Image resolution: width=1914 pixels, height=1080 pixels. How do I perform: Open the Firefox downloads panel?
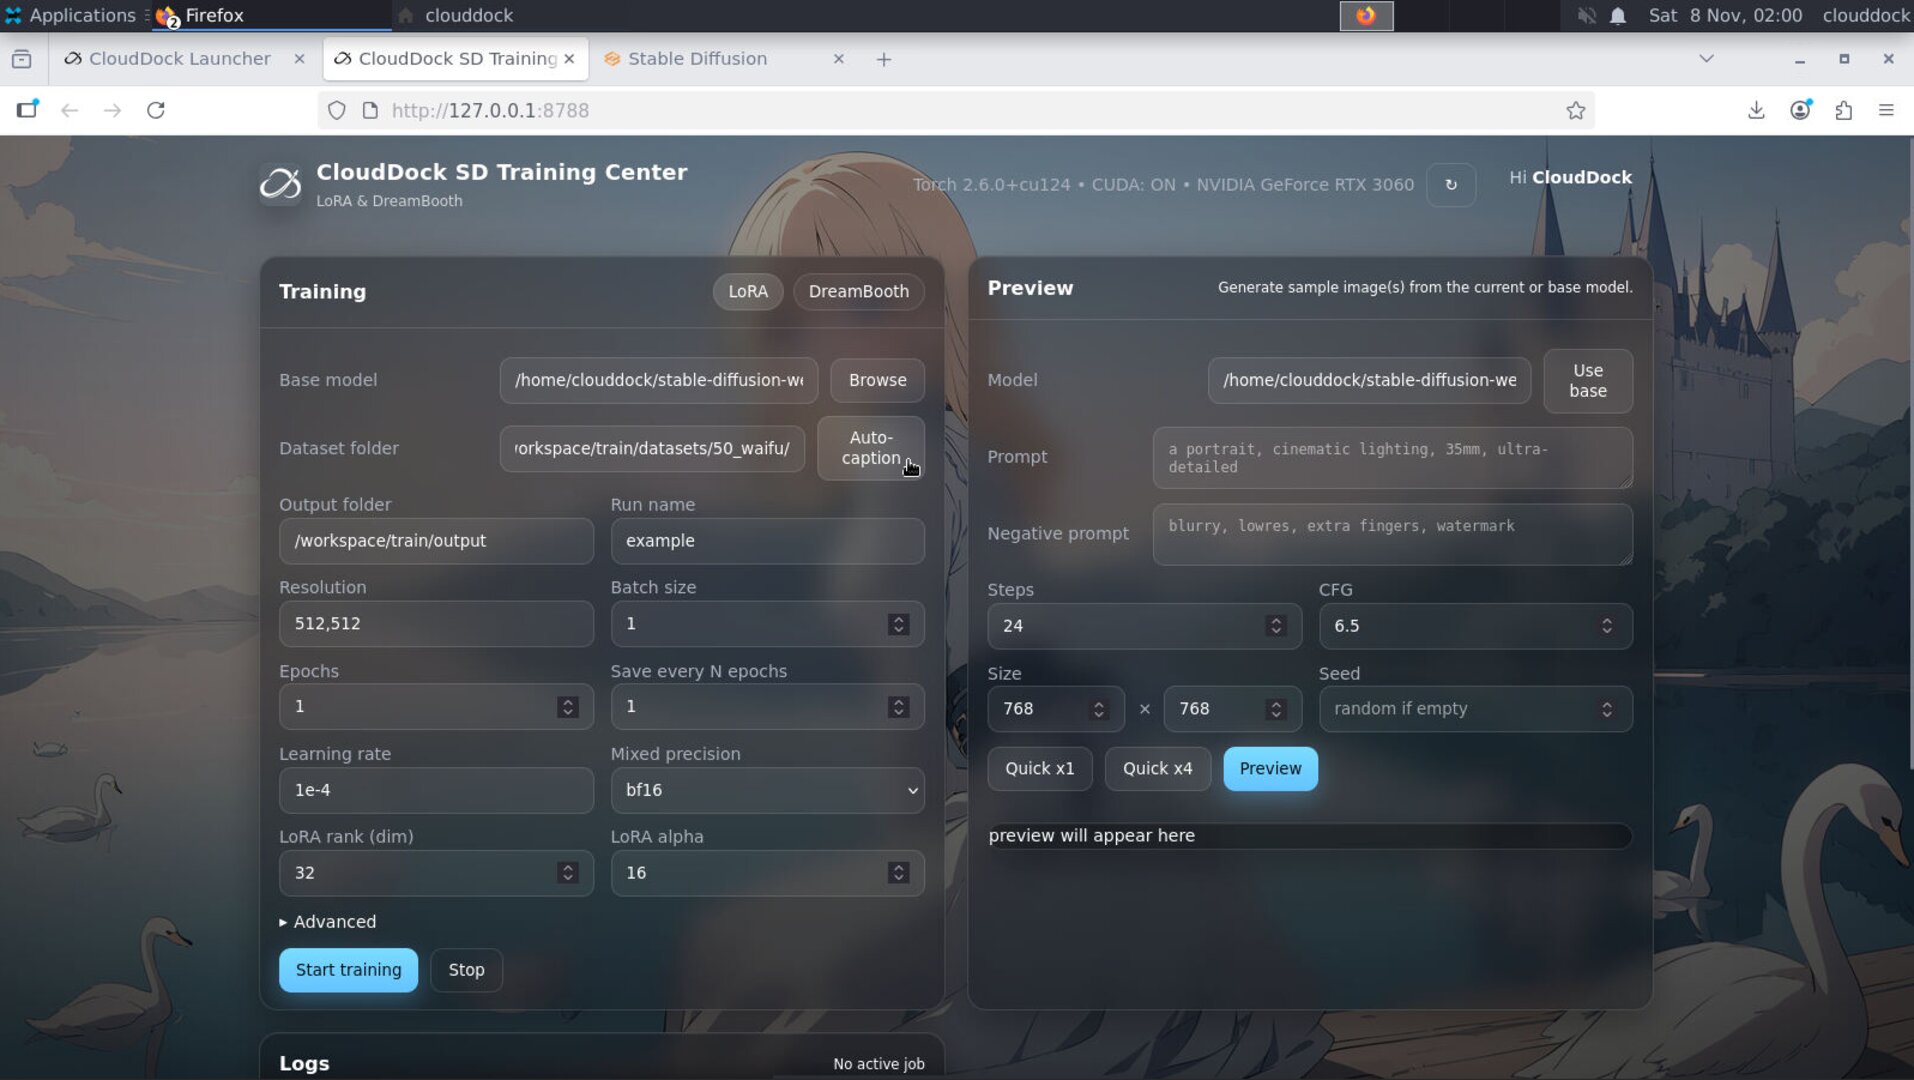click(x=1754, y=110)
